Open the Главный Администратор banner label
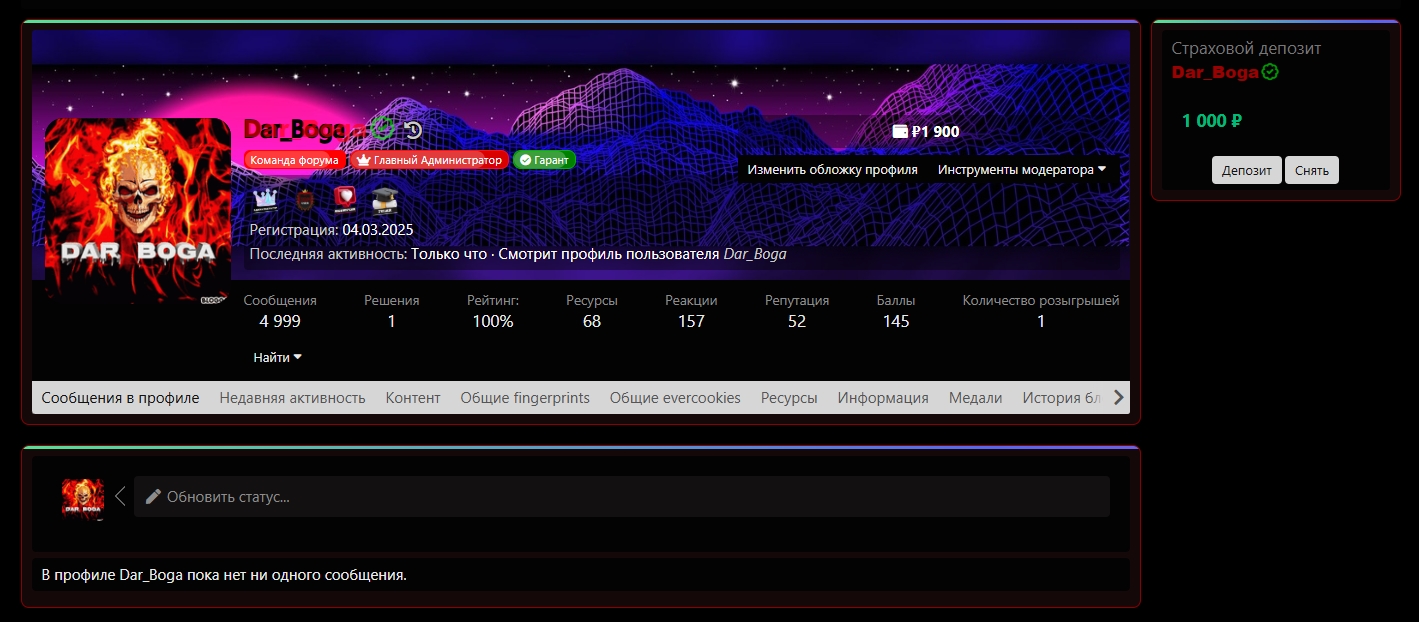The width and height of the screenshot is (1419, 622). [429, 160]
